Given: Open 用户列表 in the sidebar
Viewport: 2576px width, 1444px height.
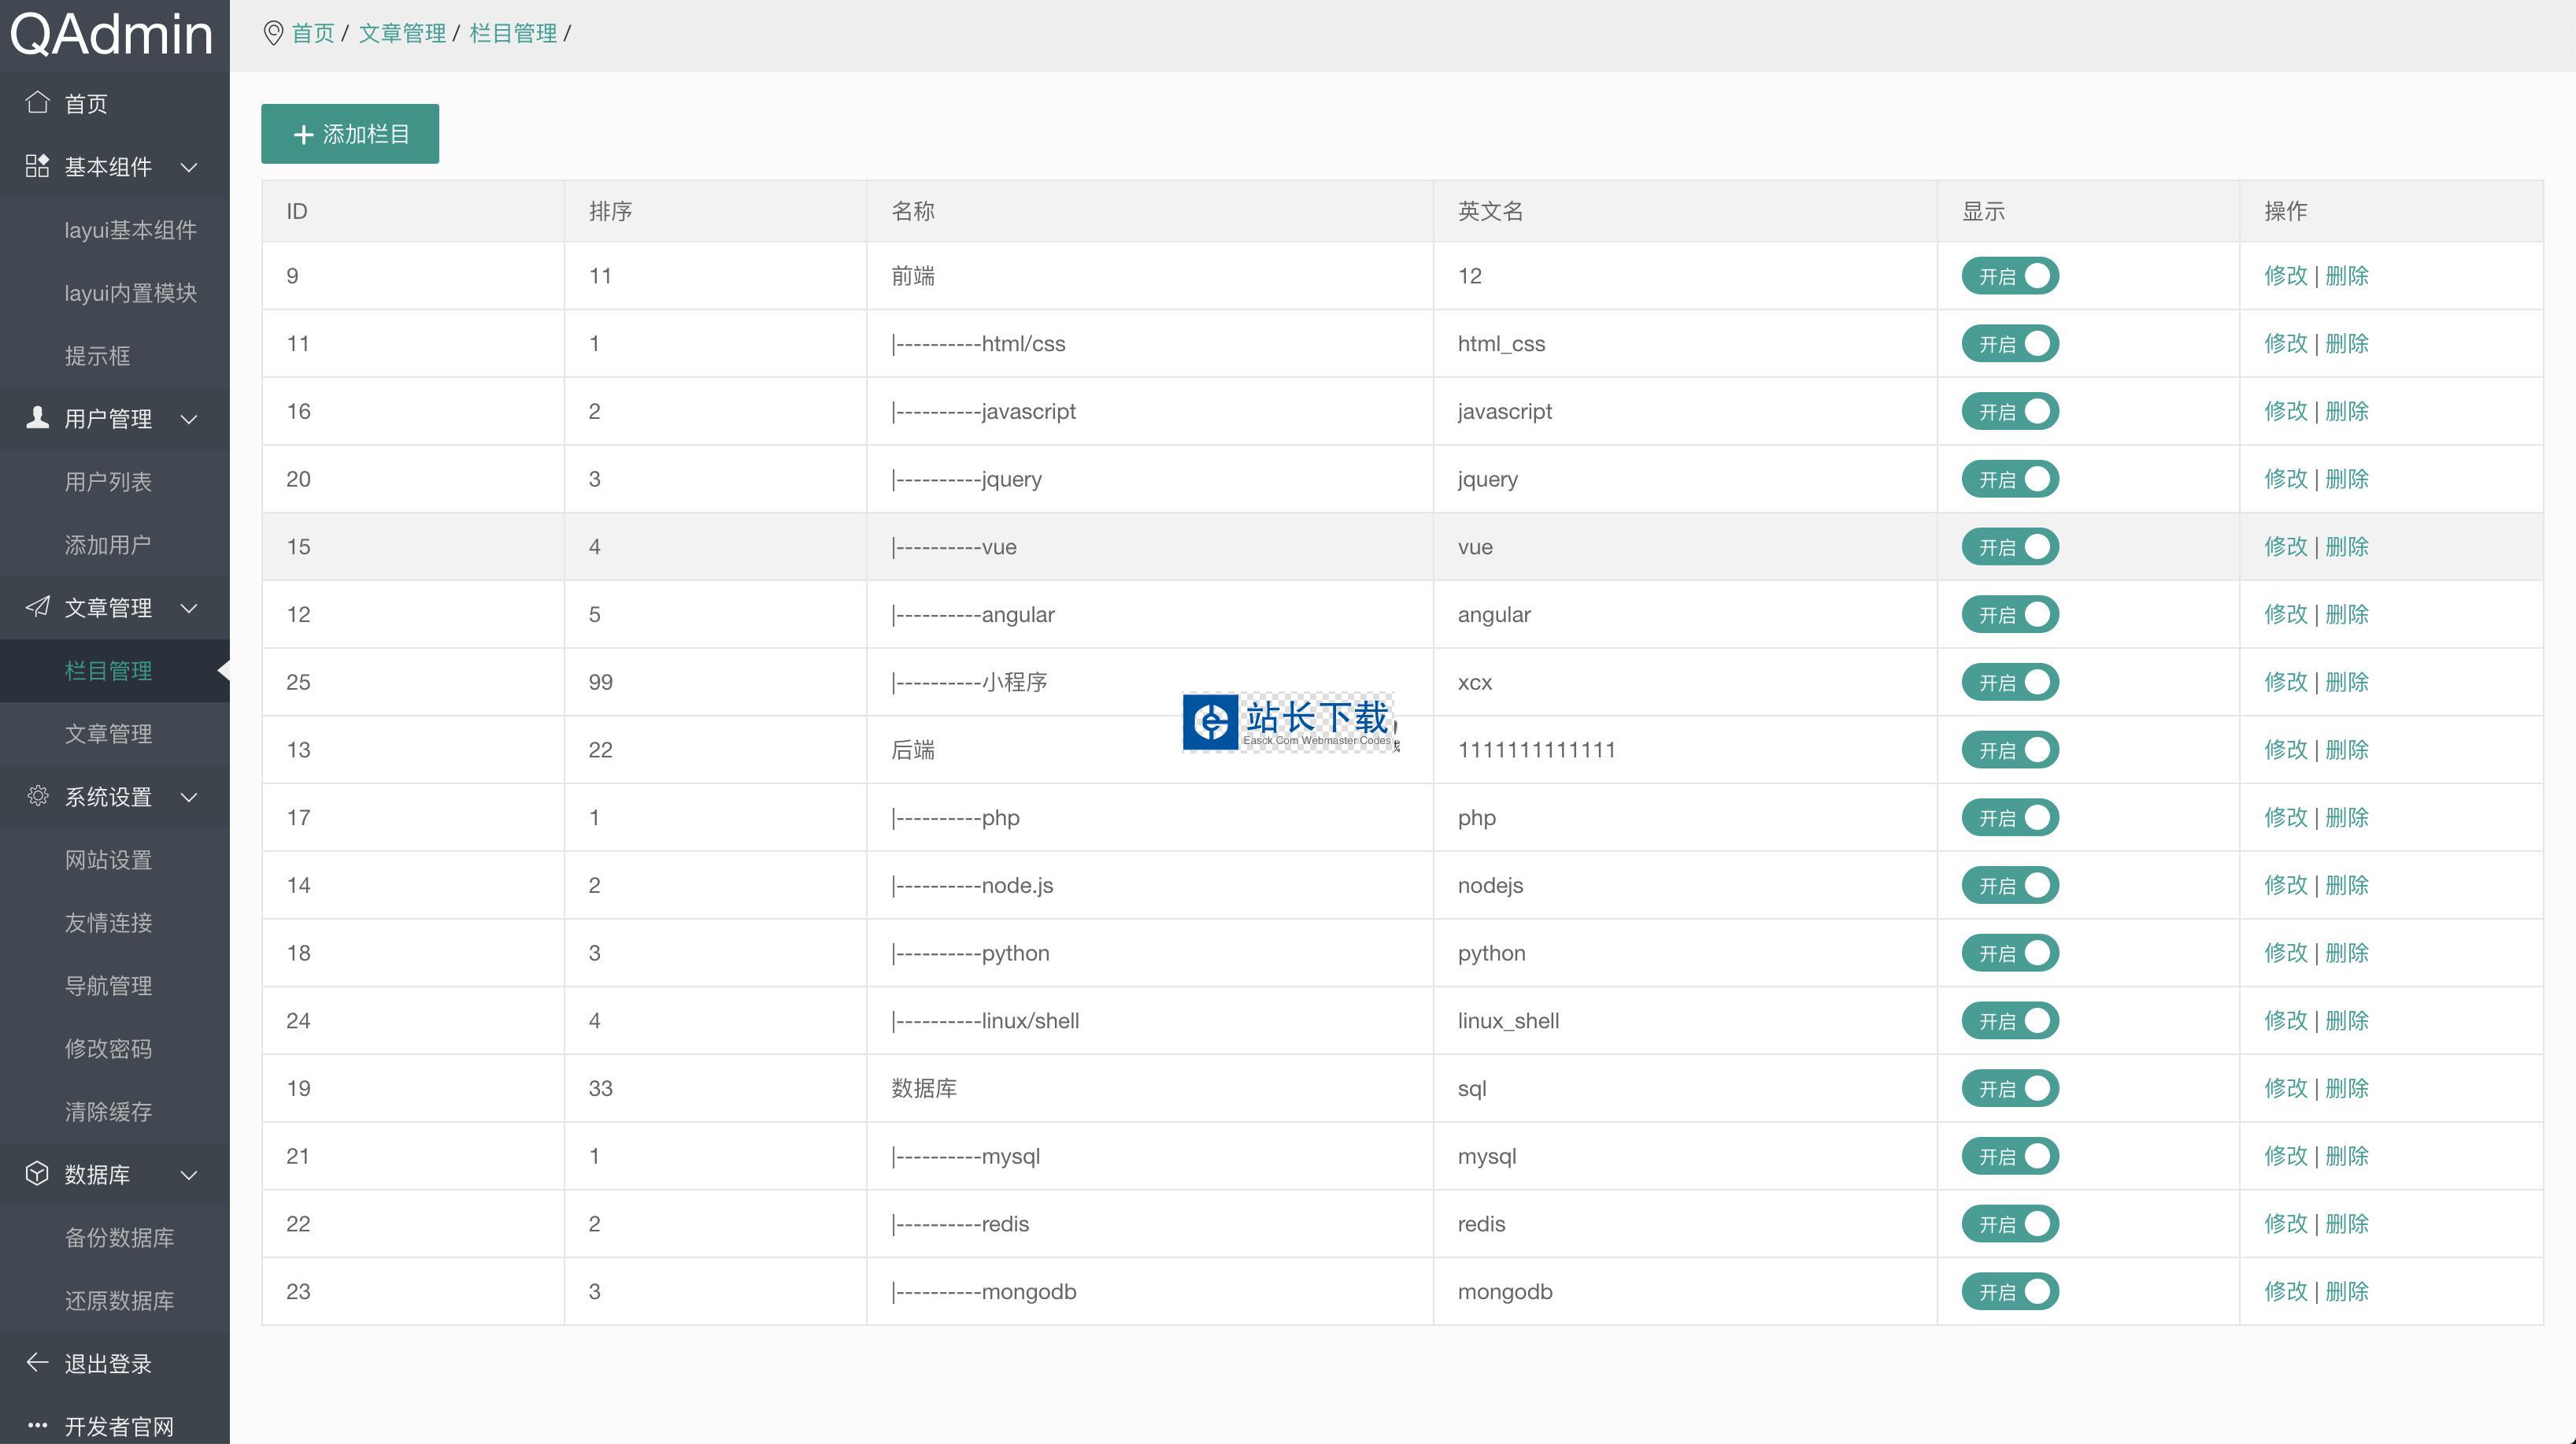Looking at the screenshot, I should point(108,482).
